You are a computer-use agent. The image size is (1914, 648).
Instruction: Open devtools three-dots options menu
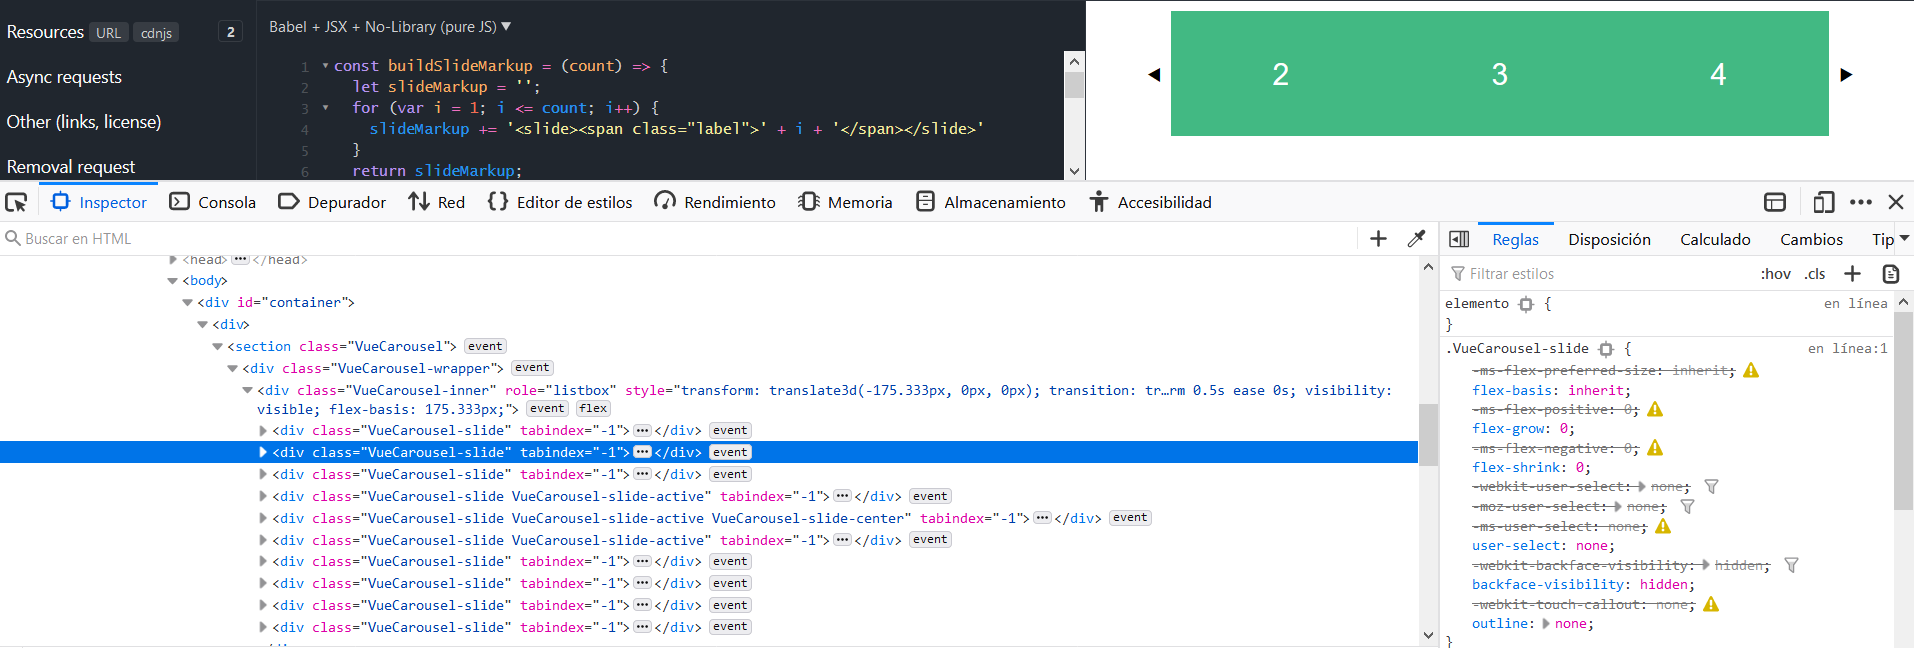pos(1861,202)
